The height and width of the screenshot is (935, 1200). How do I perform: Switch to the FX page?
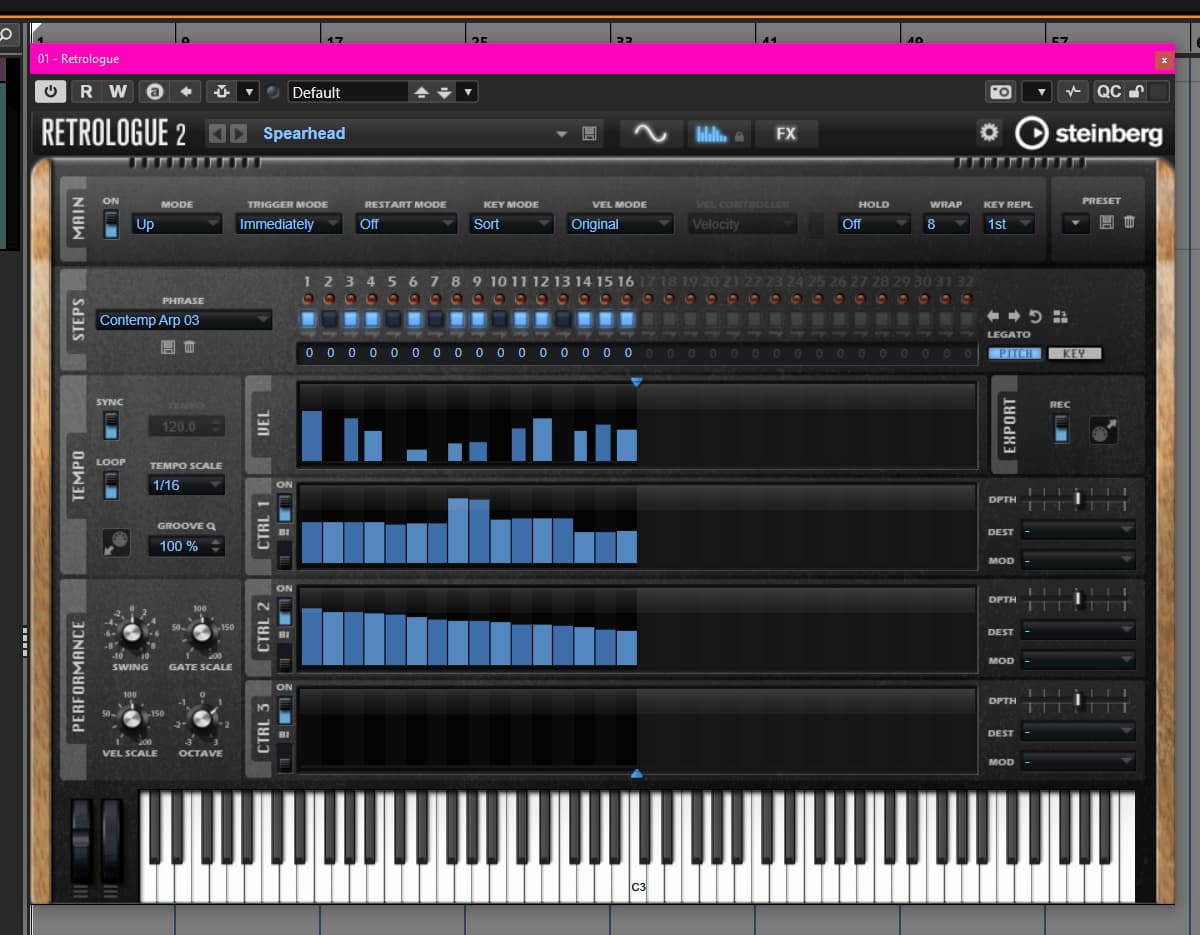[786, 133]
